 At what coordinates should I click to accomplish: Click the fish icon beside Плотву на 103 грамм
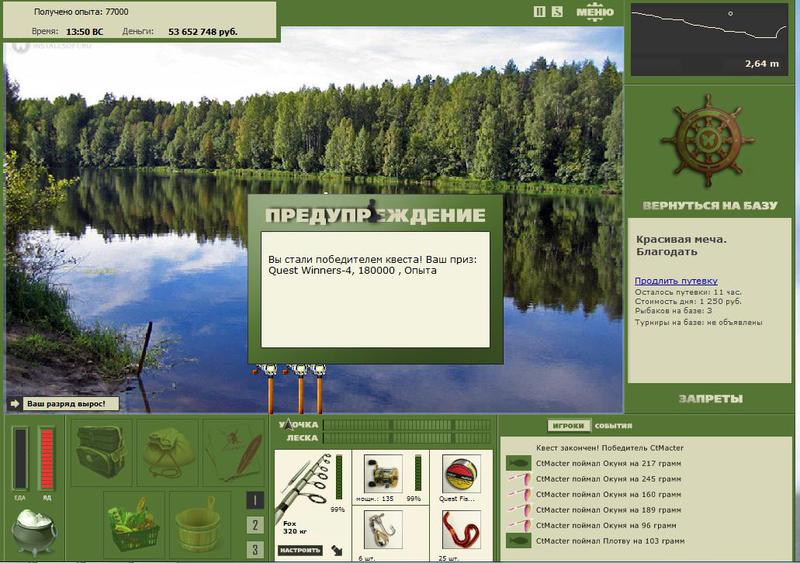[x=518, y=541]
